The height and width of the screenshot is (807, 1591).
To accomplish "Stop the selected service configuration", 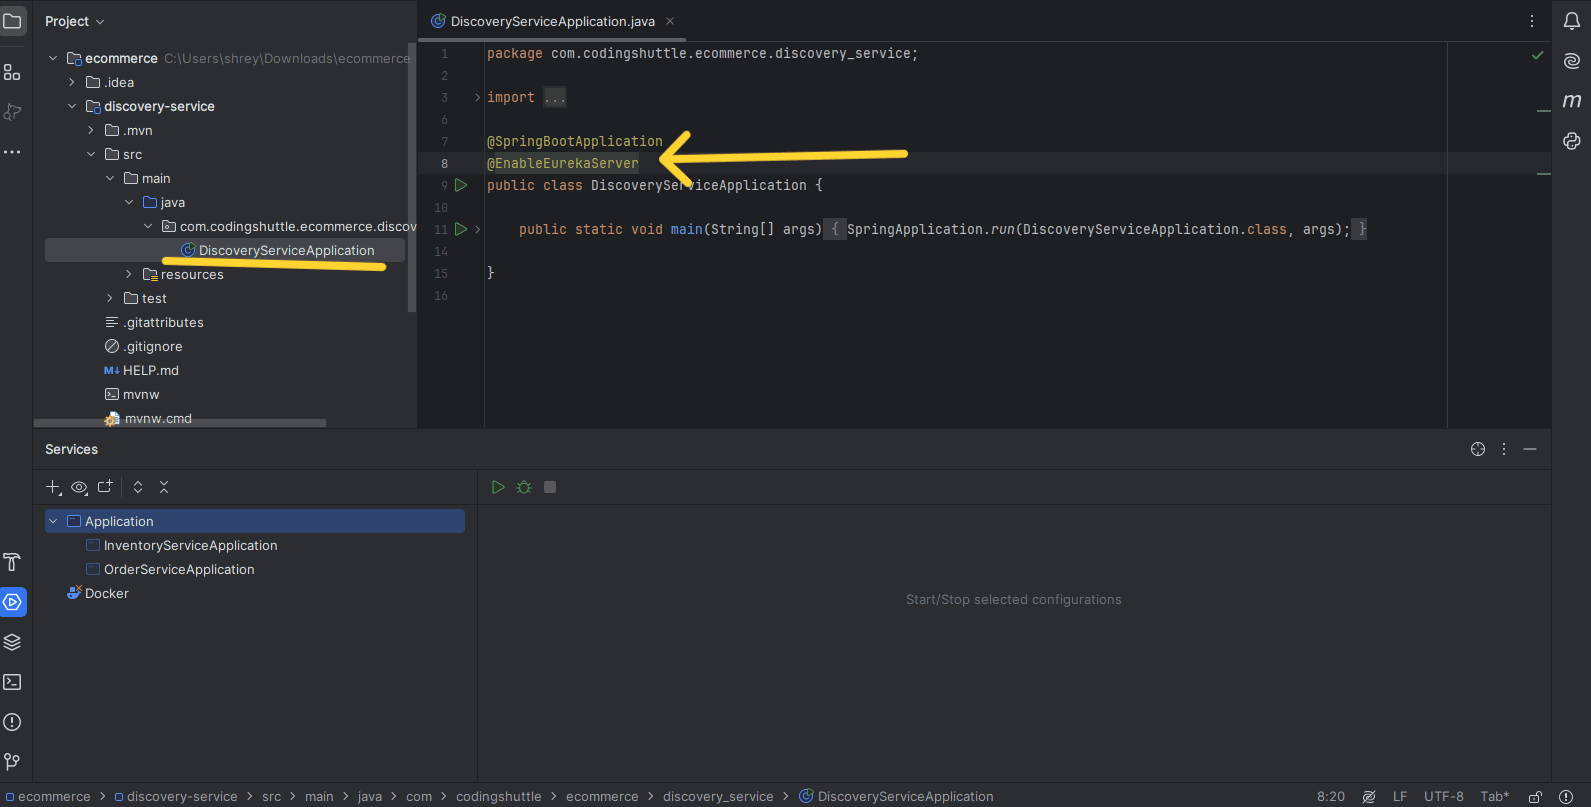I will tap(550, 487).
